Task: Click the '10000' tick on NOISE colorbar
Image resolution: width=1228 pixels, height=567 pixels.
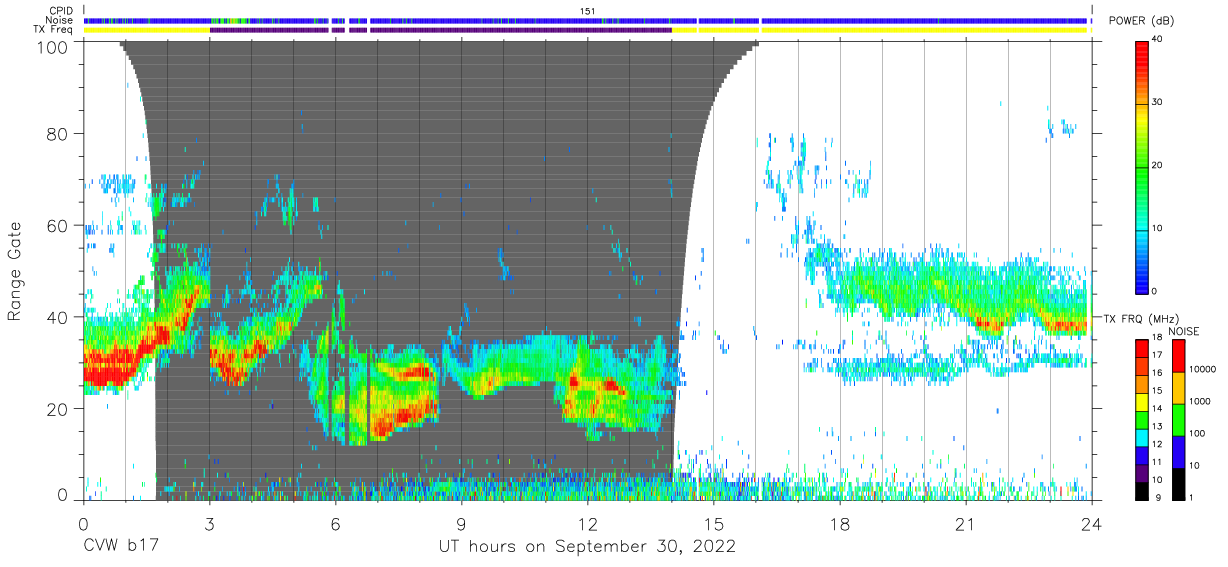Action: [x=1205, y=370]
